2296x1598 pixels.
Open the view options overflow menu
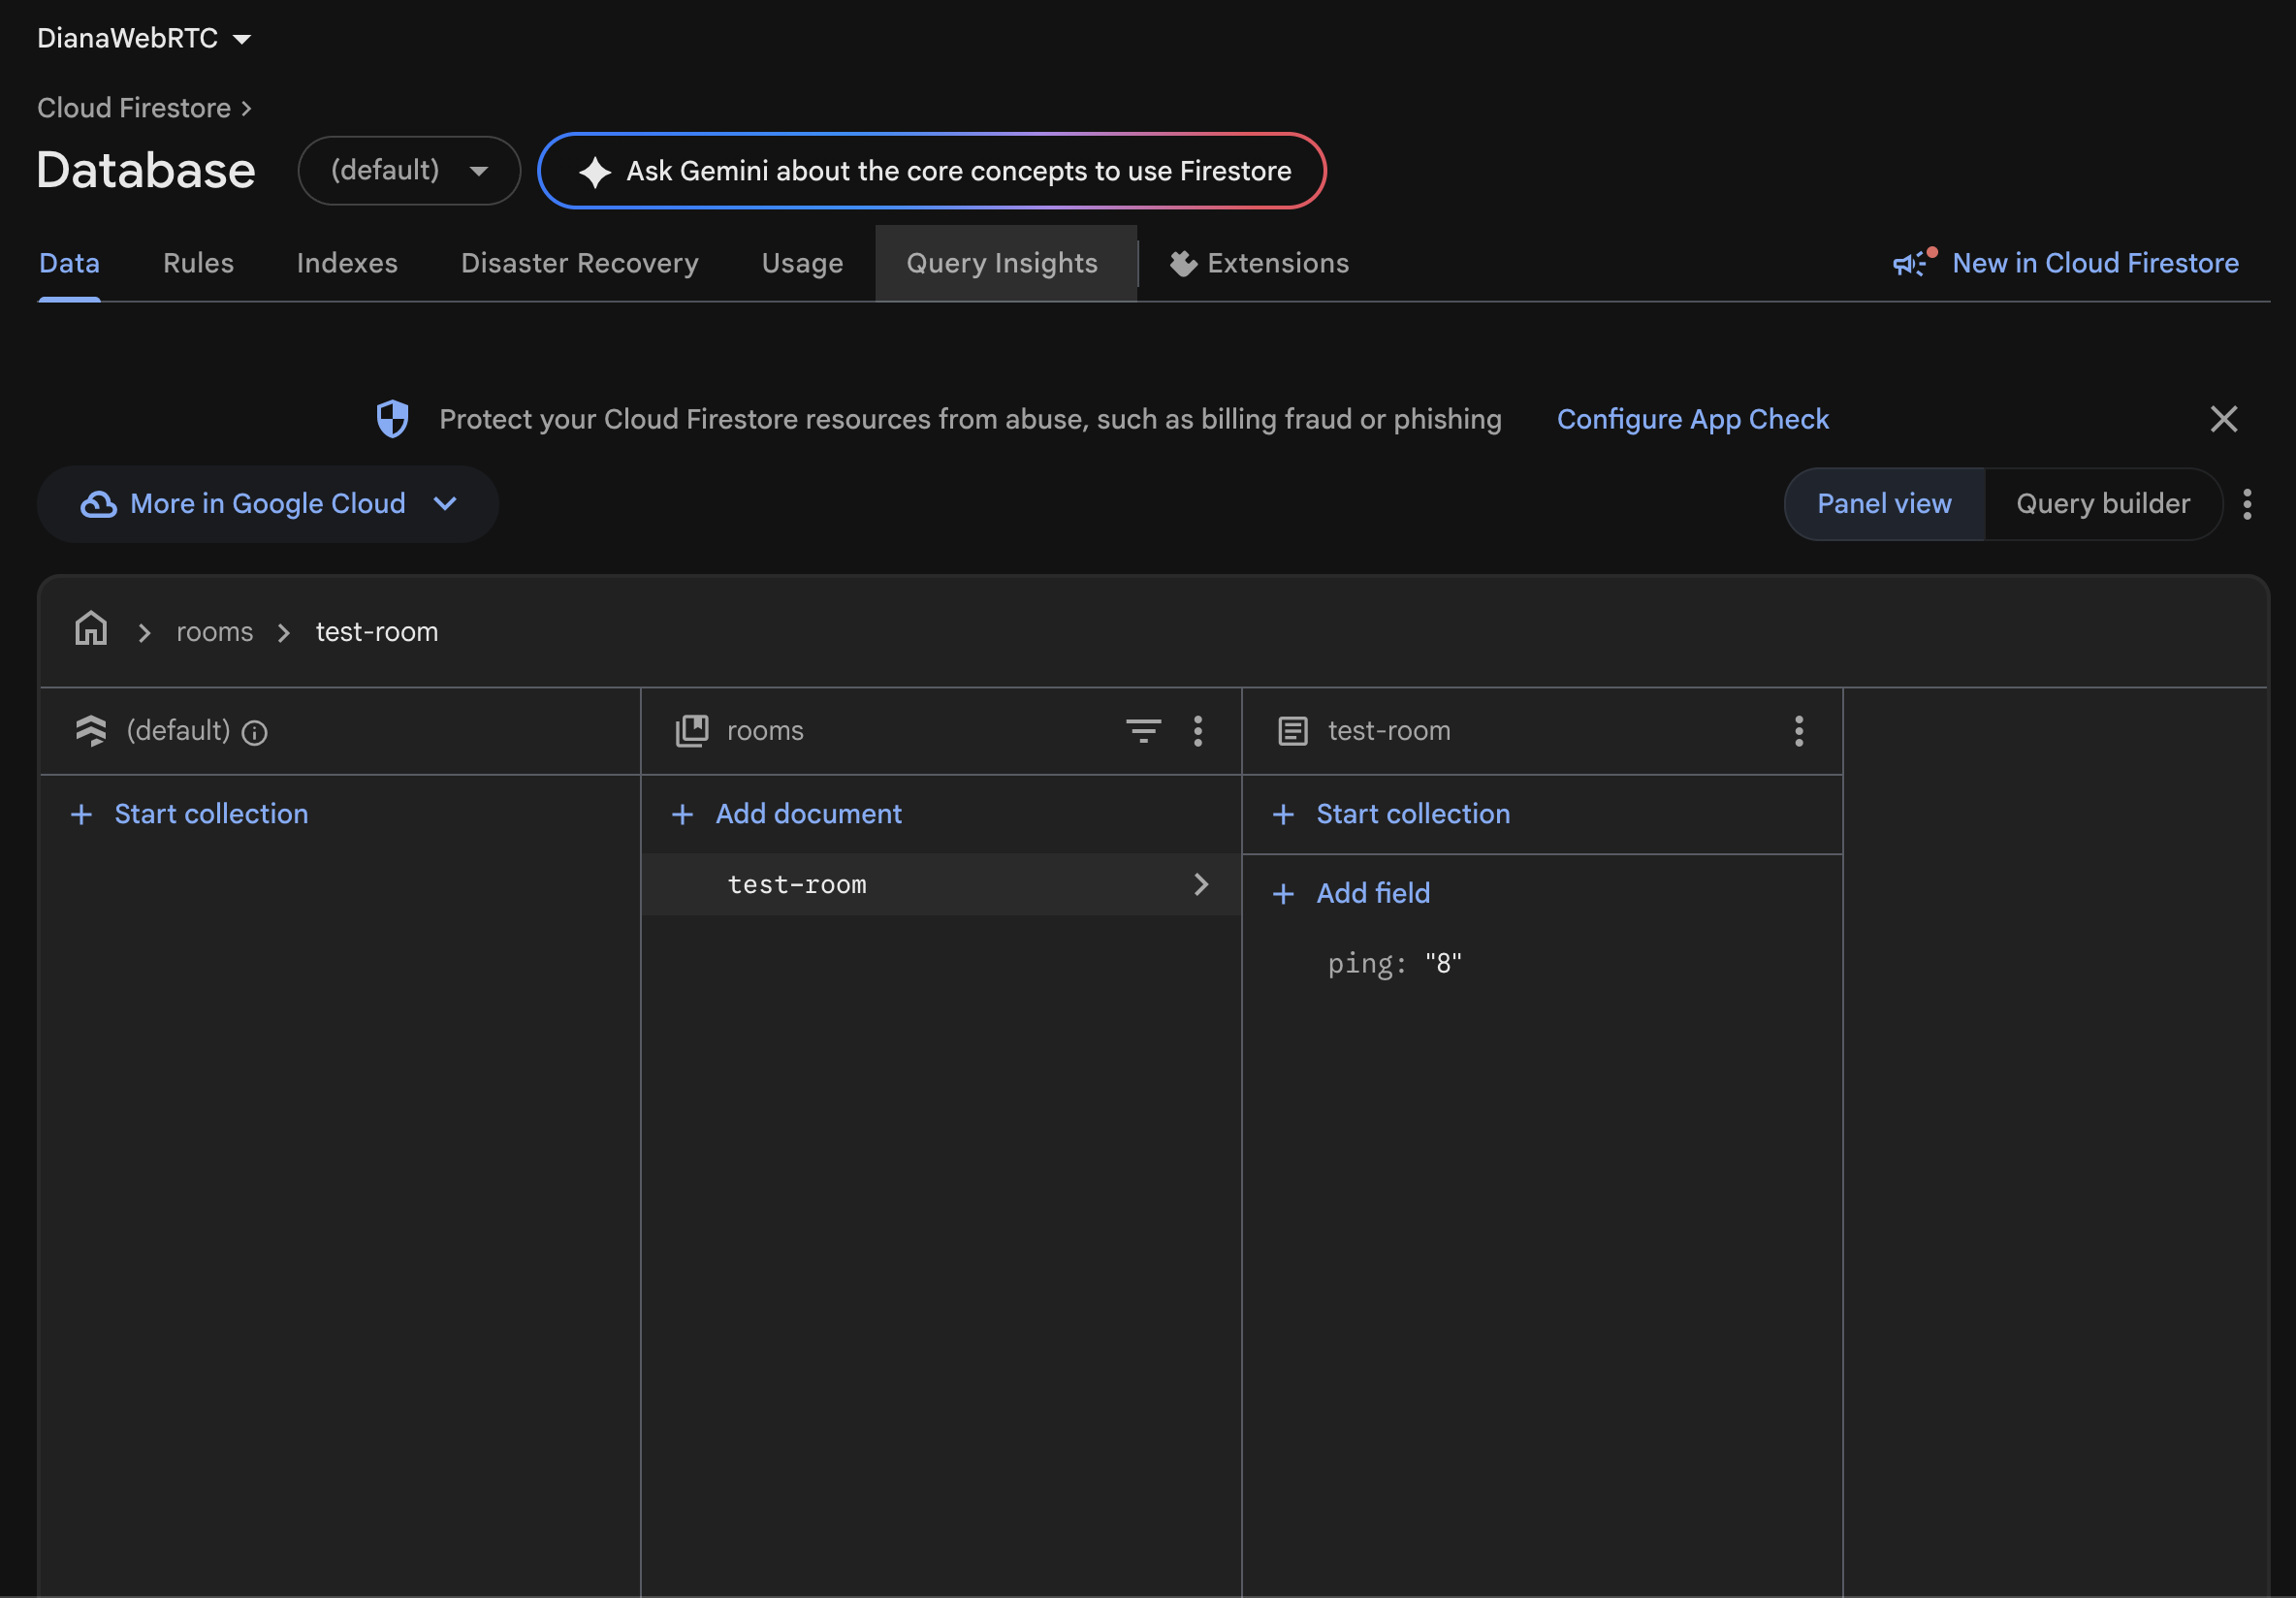pos(2247,504)
